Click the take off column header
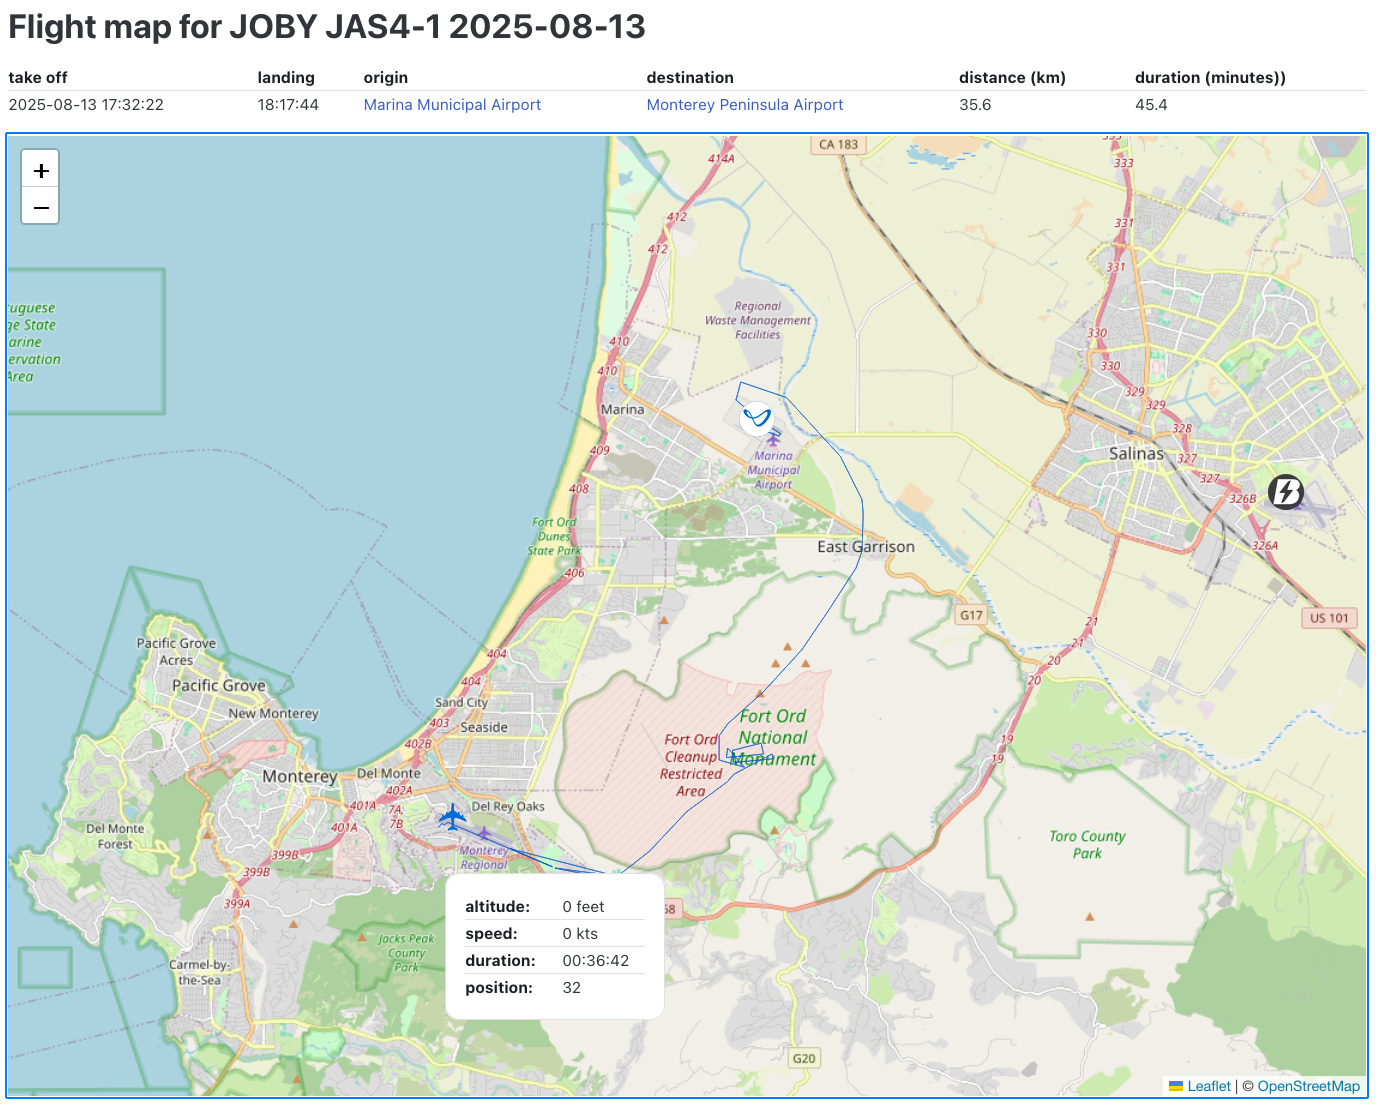 click(x=38, y=77)
